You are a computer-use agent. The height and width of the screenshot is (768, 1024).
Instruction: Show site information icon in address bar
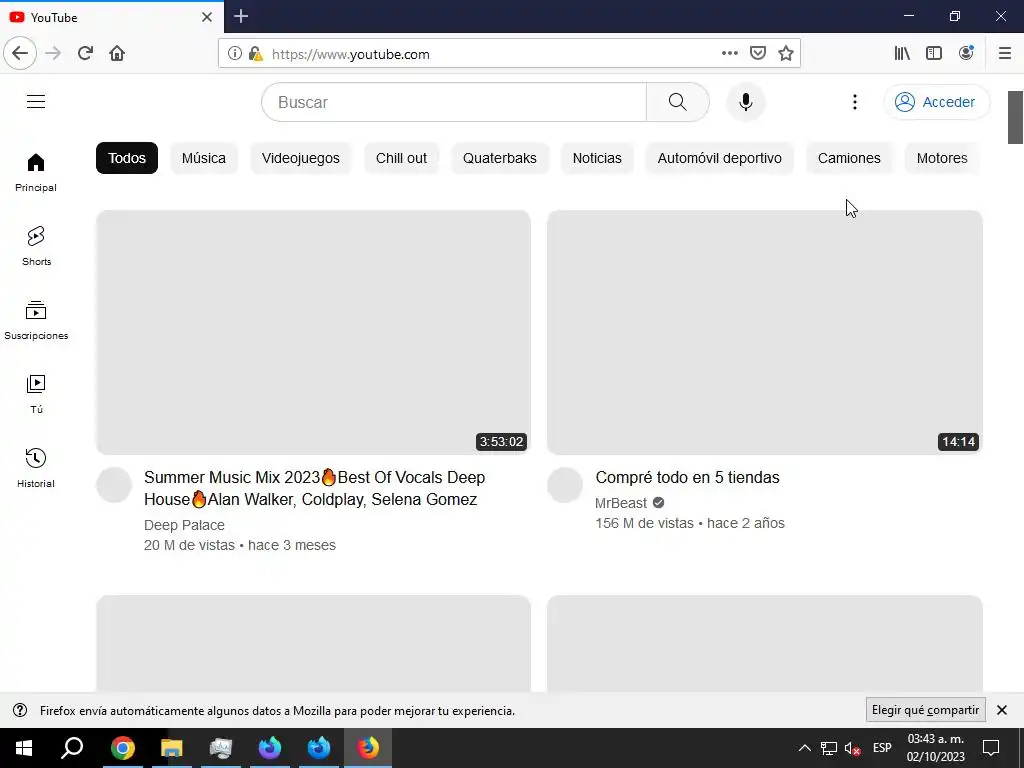[234, 54]
